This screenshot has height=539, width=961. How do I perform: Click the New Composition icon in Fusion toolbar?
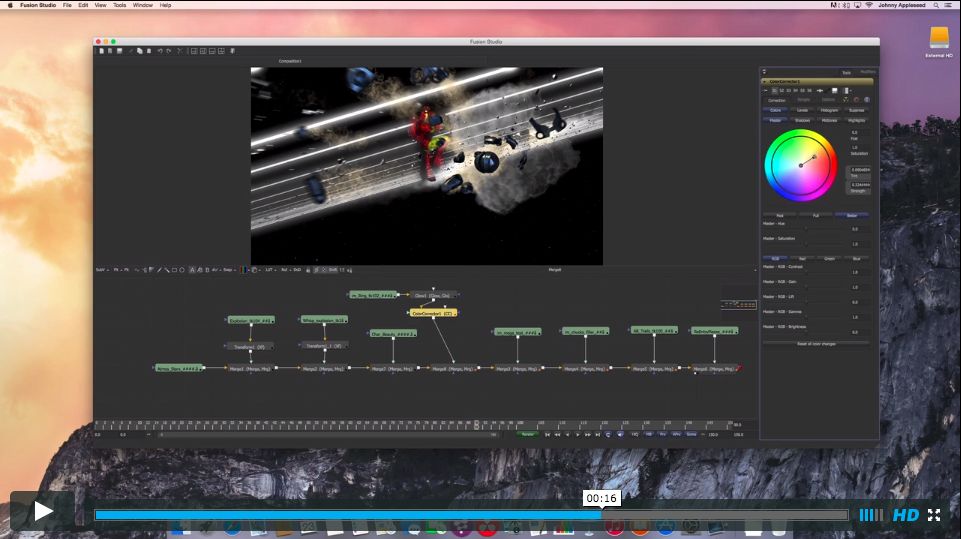pos(101,51)
